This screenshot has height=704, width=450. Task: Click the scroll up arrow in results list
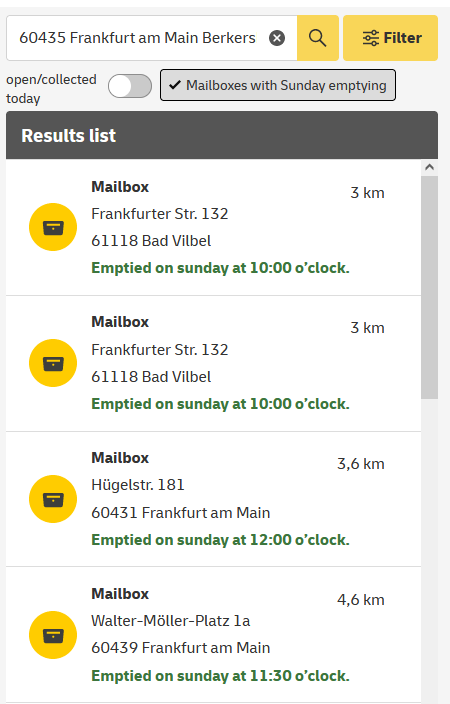tap(429, 167)
